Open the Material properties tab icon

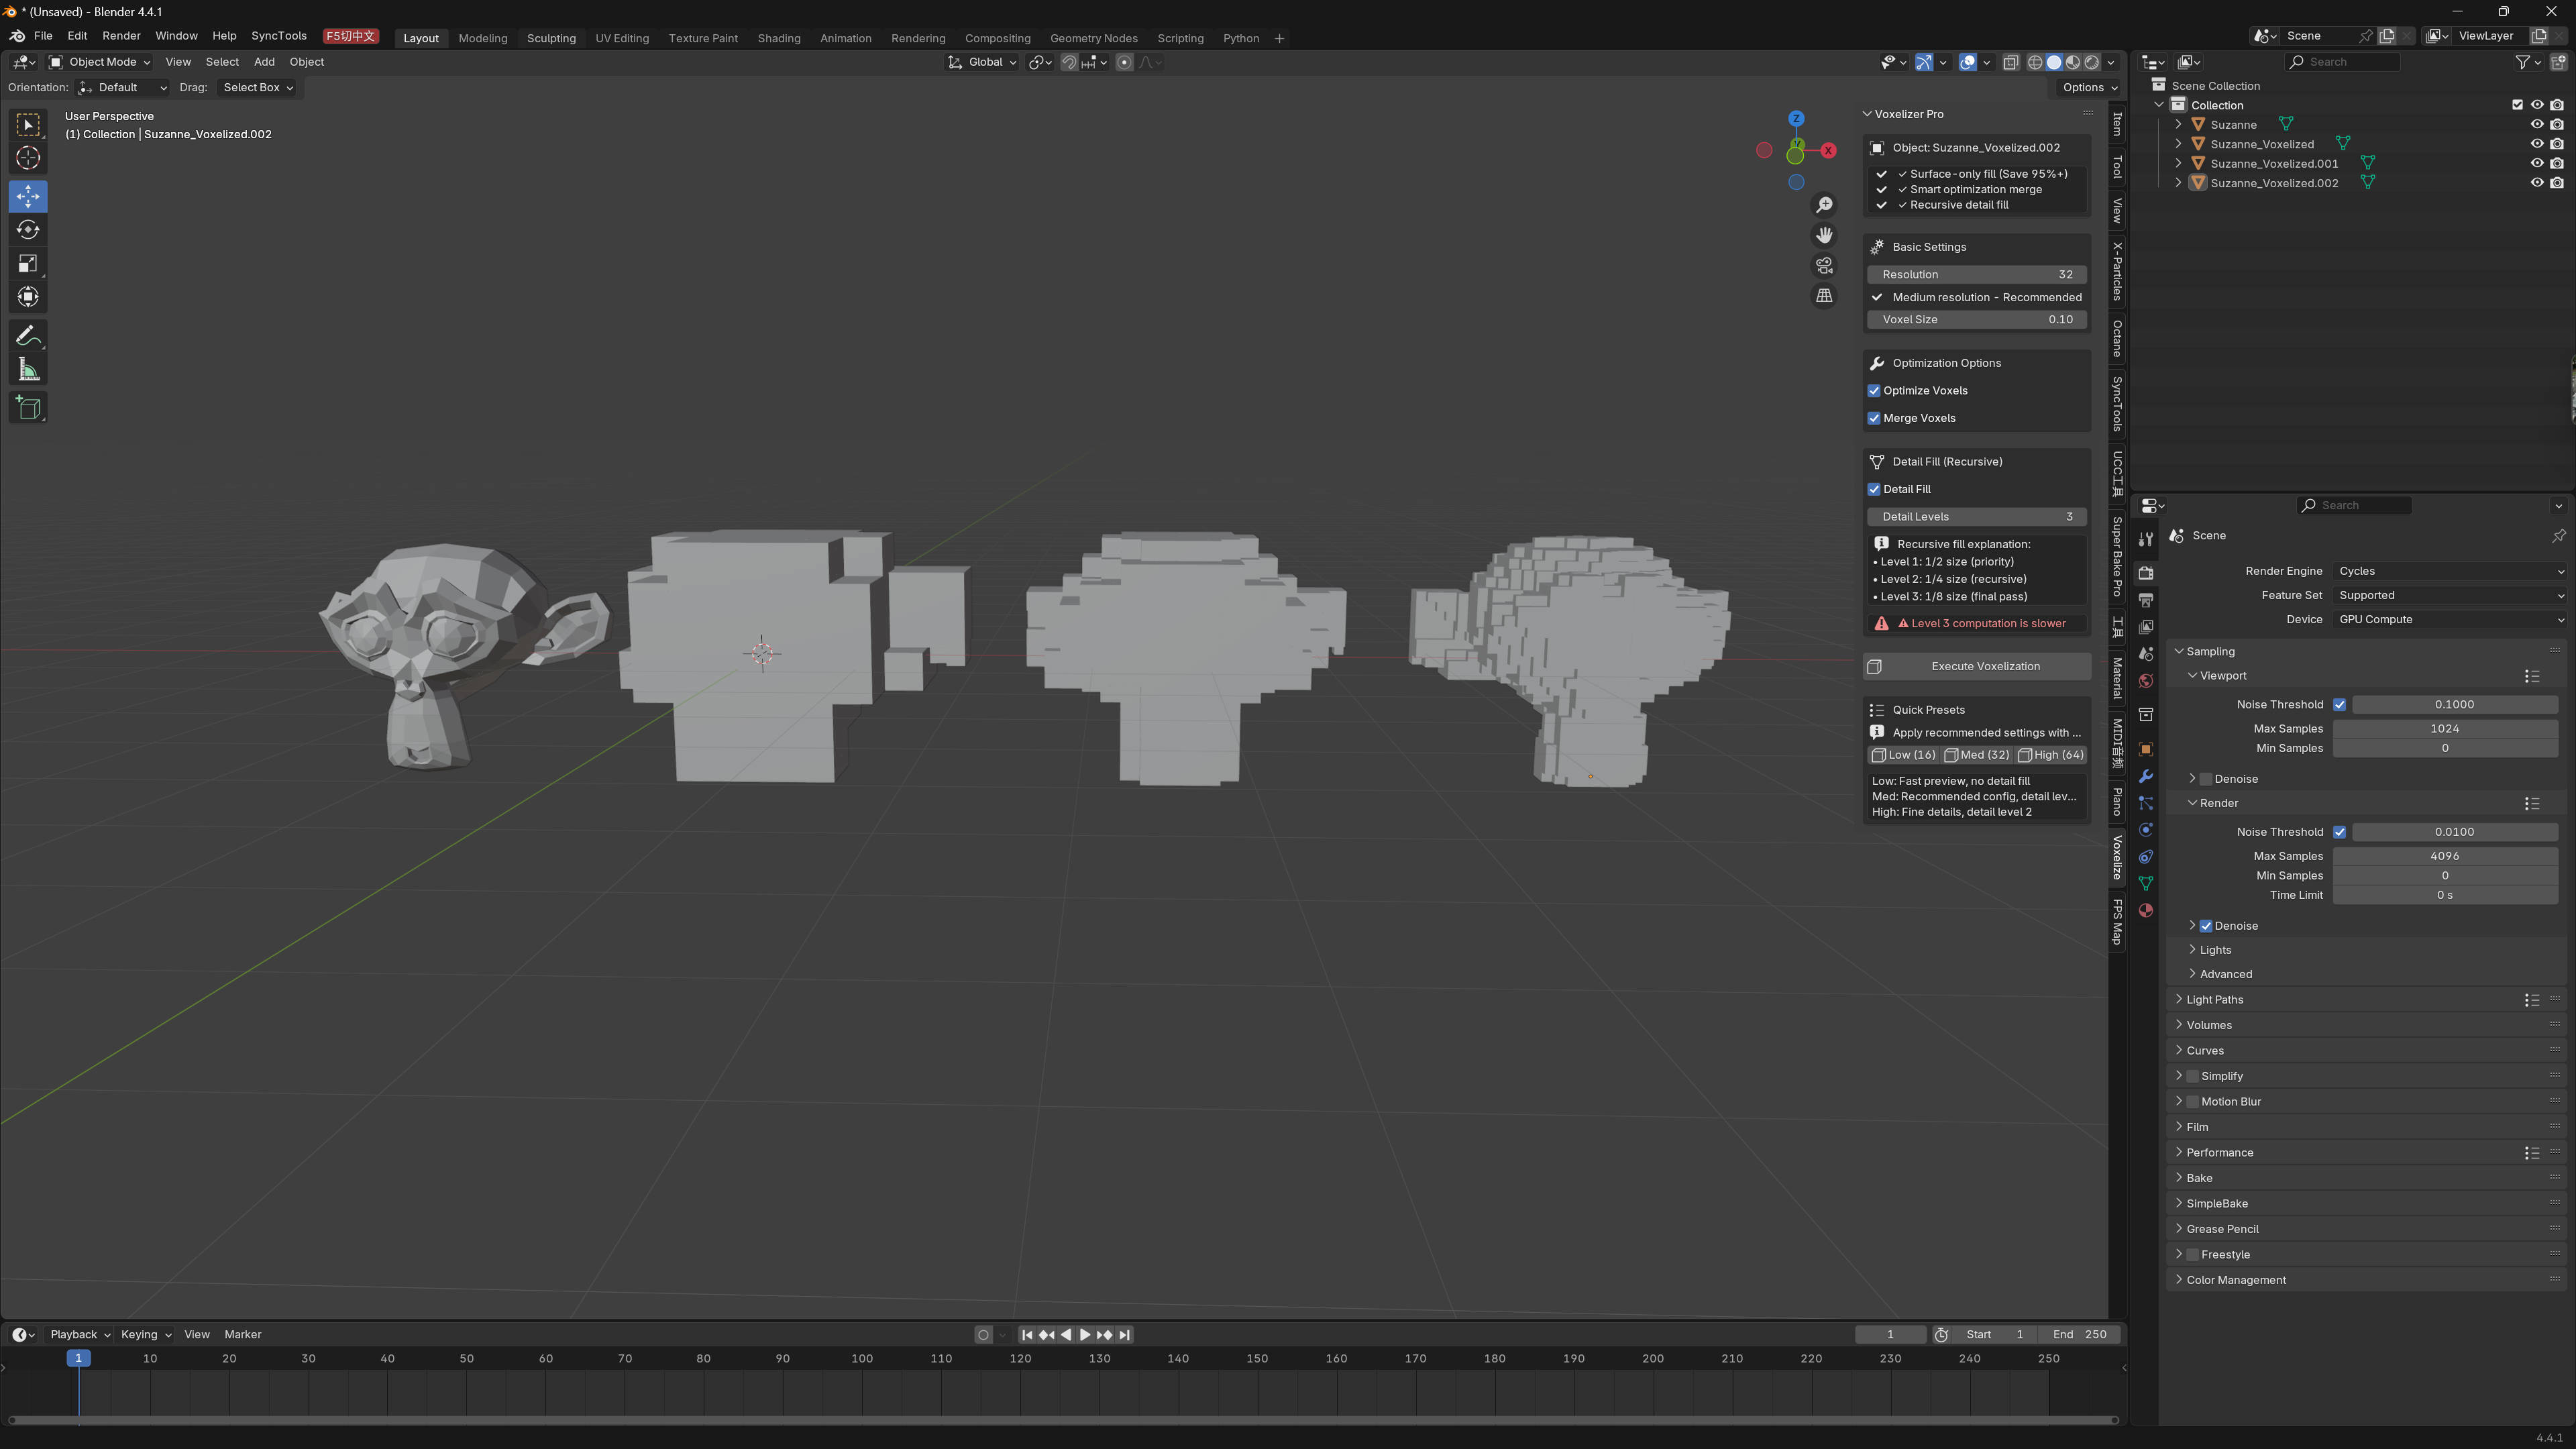(x=2145, y=911)
